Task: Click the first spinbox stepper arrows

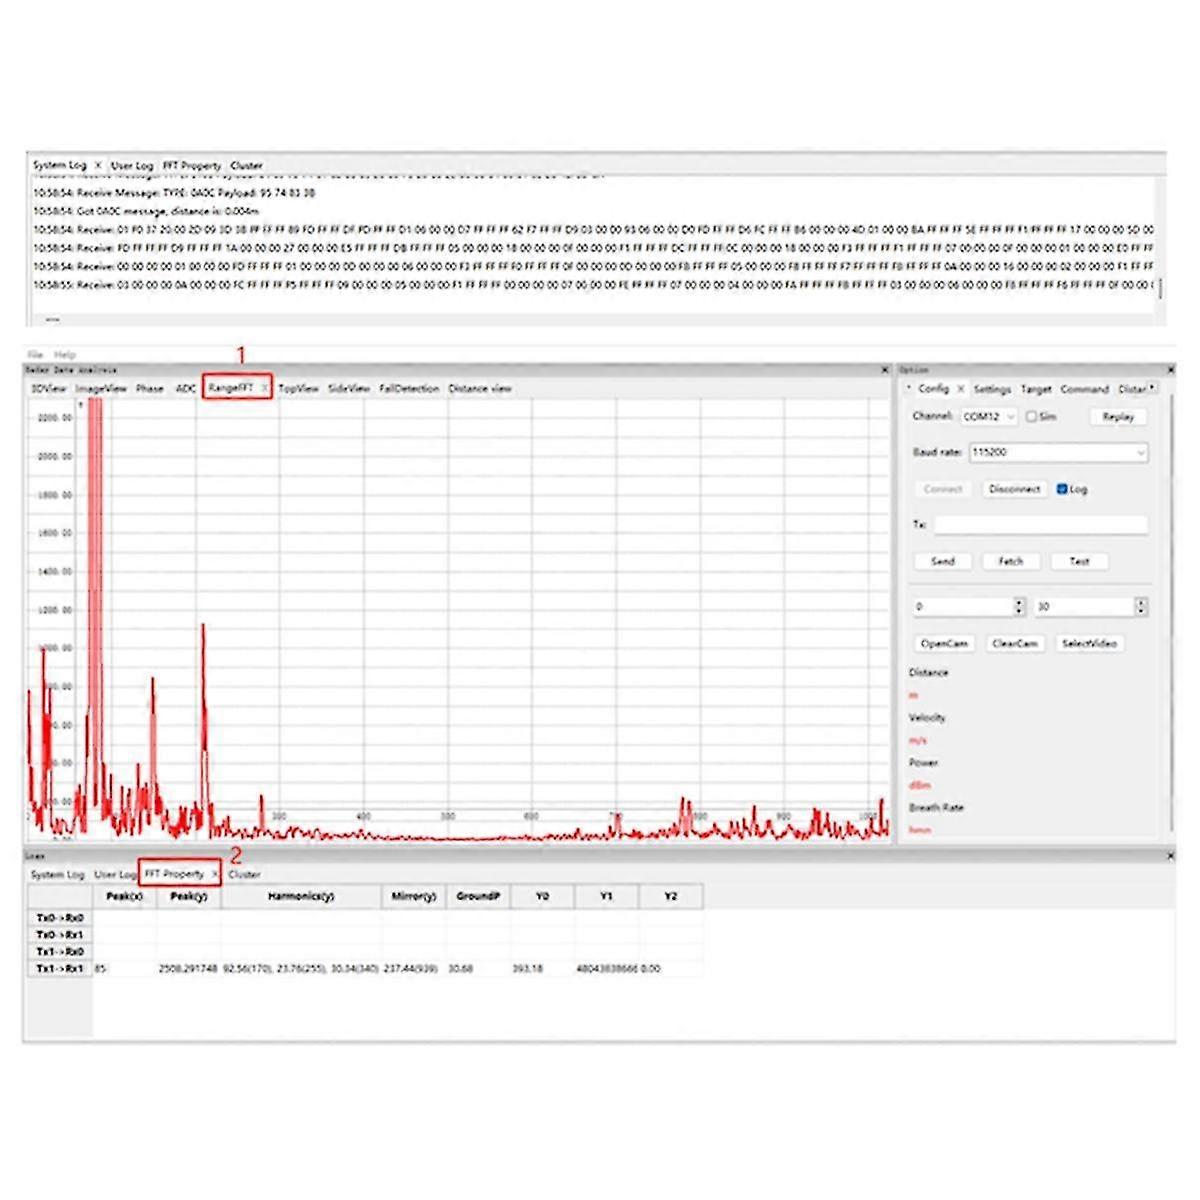Action: tap(1019, 607)
